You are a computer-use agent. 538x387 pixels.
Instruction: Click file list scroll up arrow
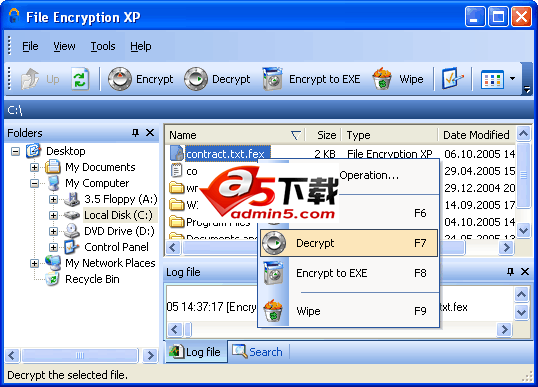pyautogui.click(x=524, y=134)
